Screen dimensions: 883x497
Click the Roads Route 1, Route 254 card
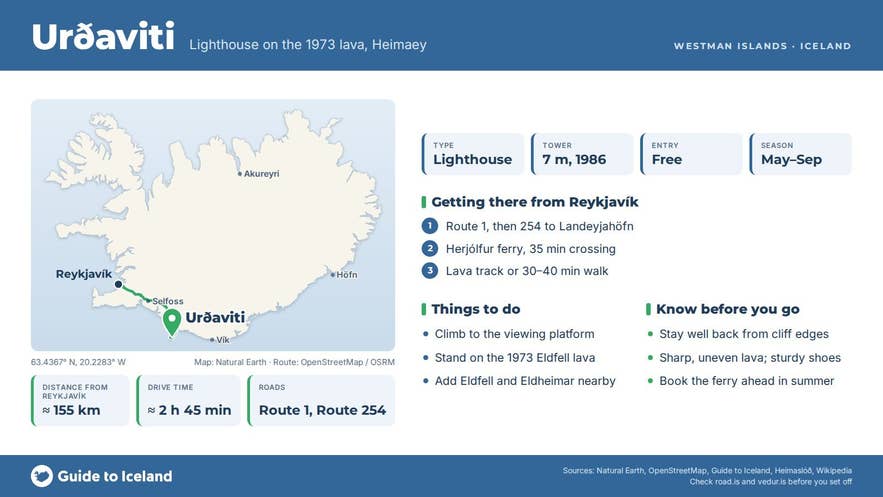322,401
